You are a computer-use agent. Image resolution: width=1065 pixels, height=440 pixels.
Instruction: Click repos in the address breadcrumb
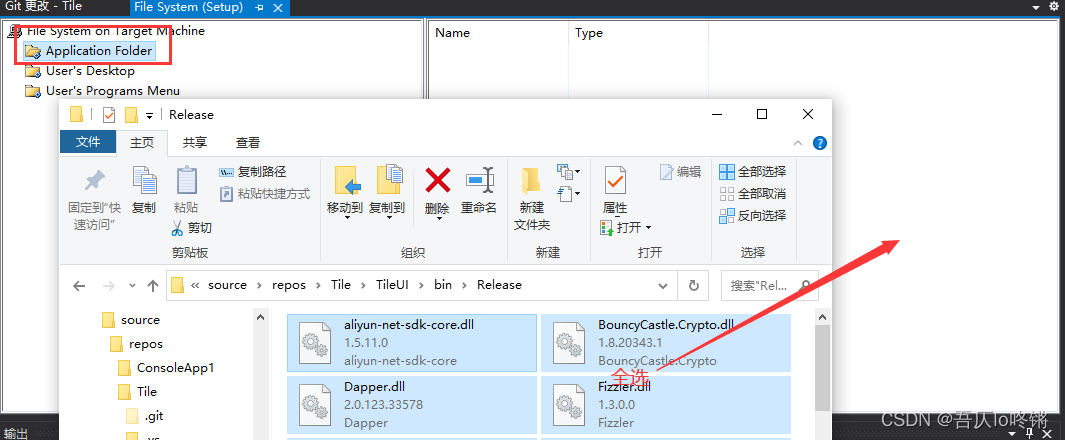290,285
